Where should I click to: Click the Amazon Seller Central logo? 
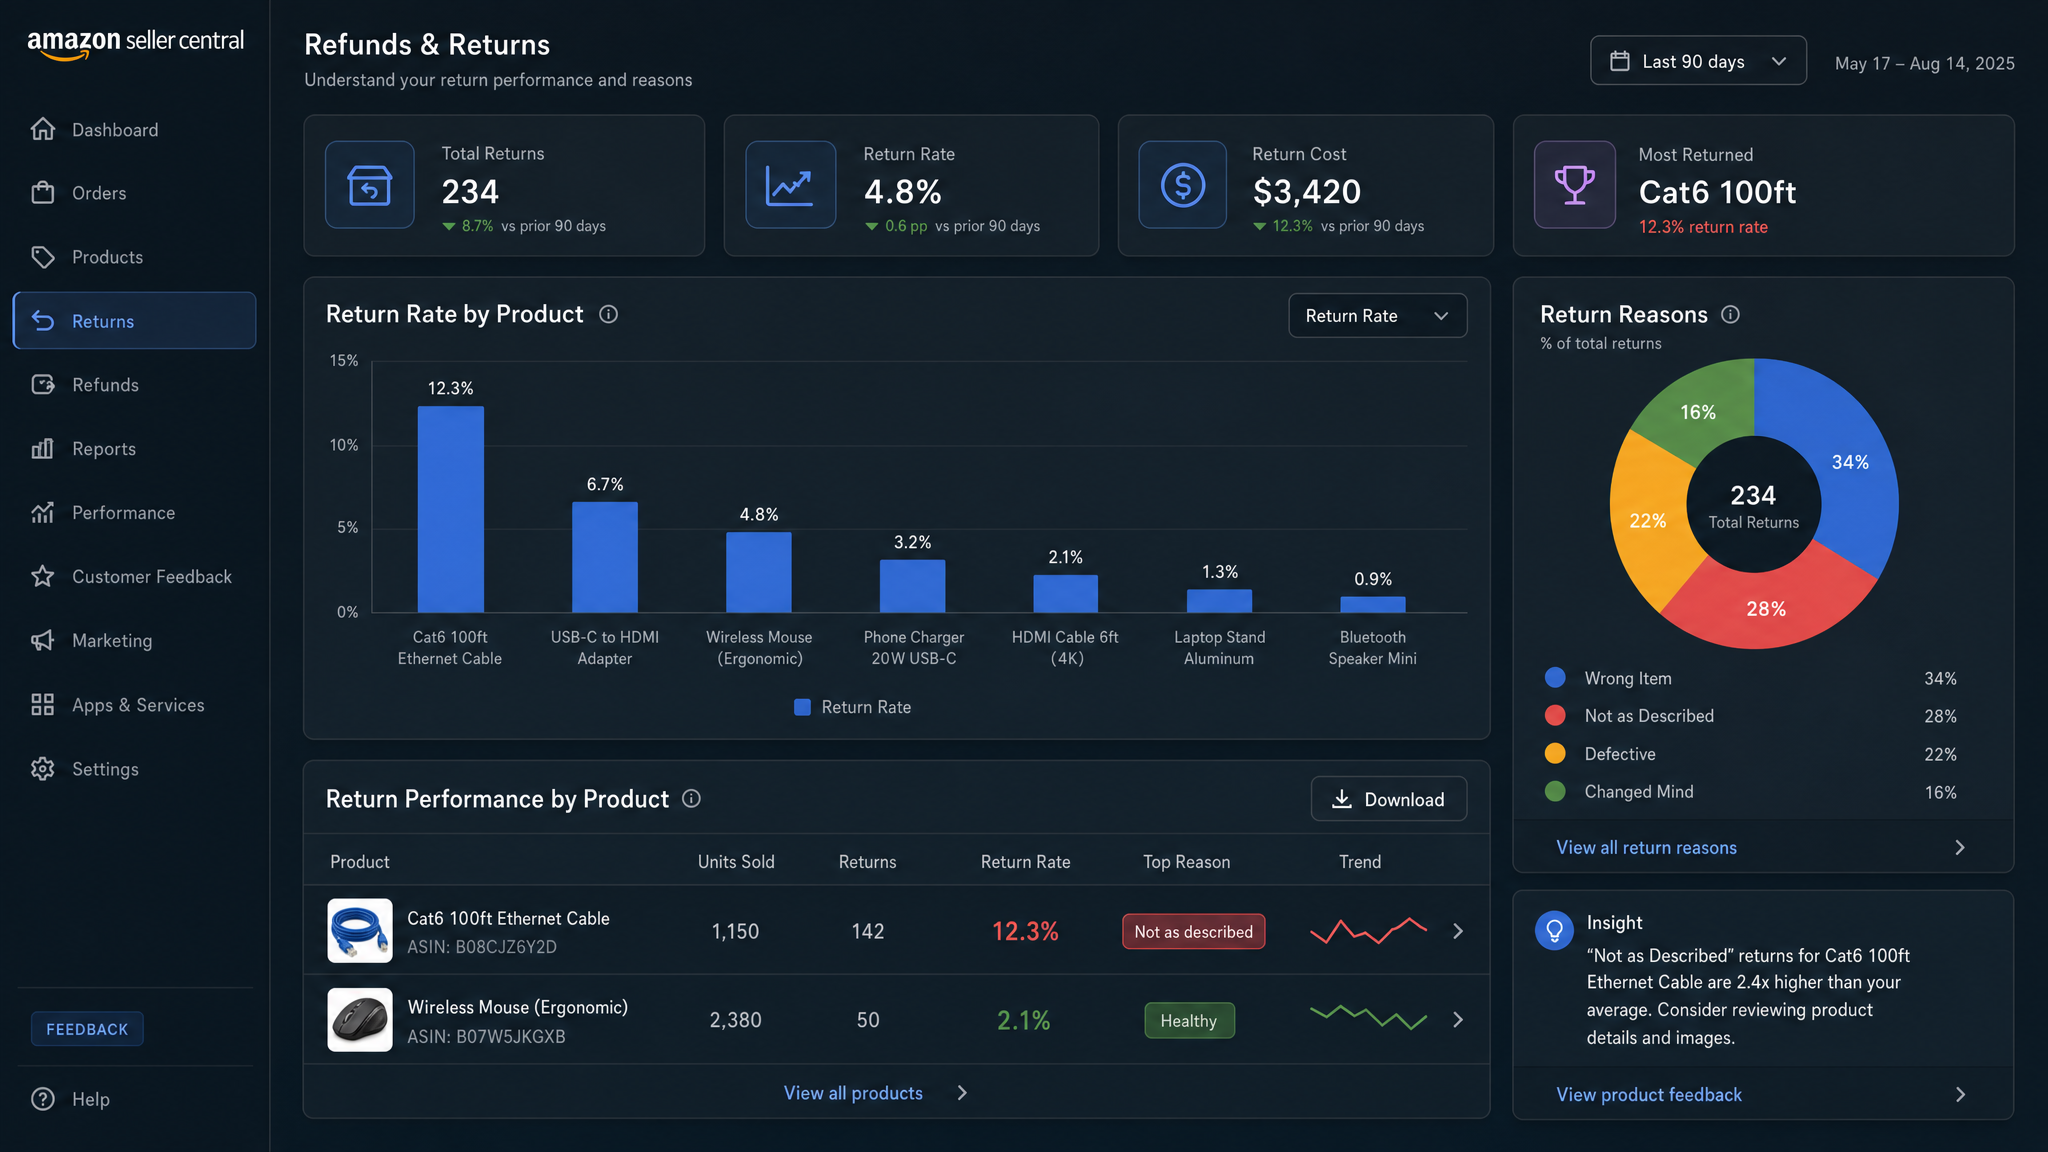pyautogui.click(x=135, y=43)
